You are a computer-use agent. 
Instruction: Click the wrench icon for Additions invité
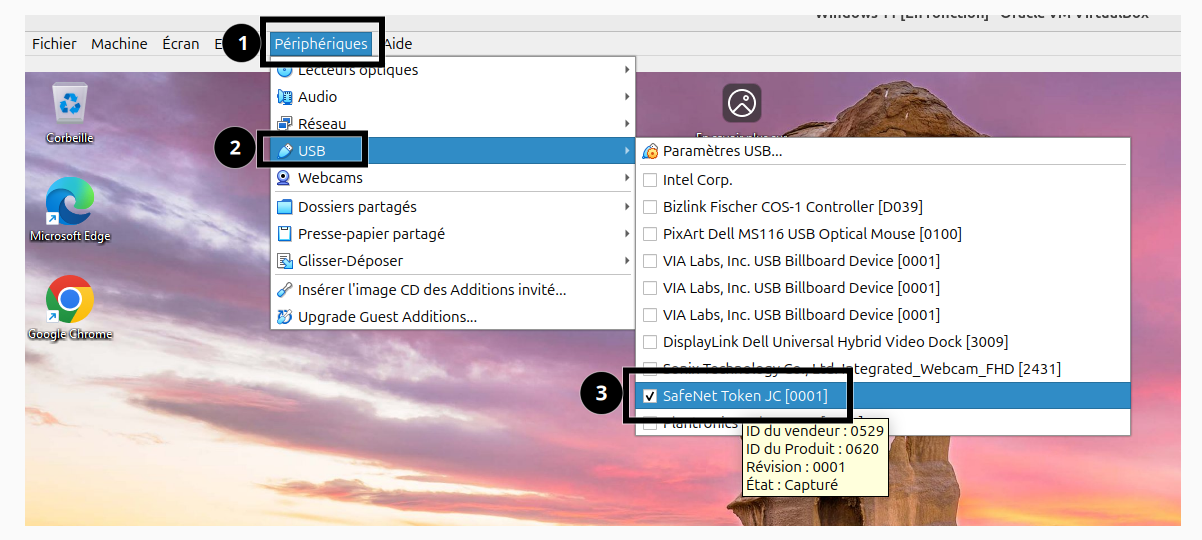coord(284,290)
